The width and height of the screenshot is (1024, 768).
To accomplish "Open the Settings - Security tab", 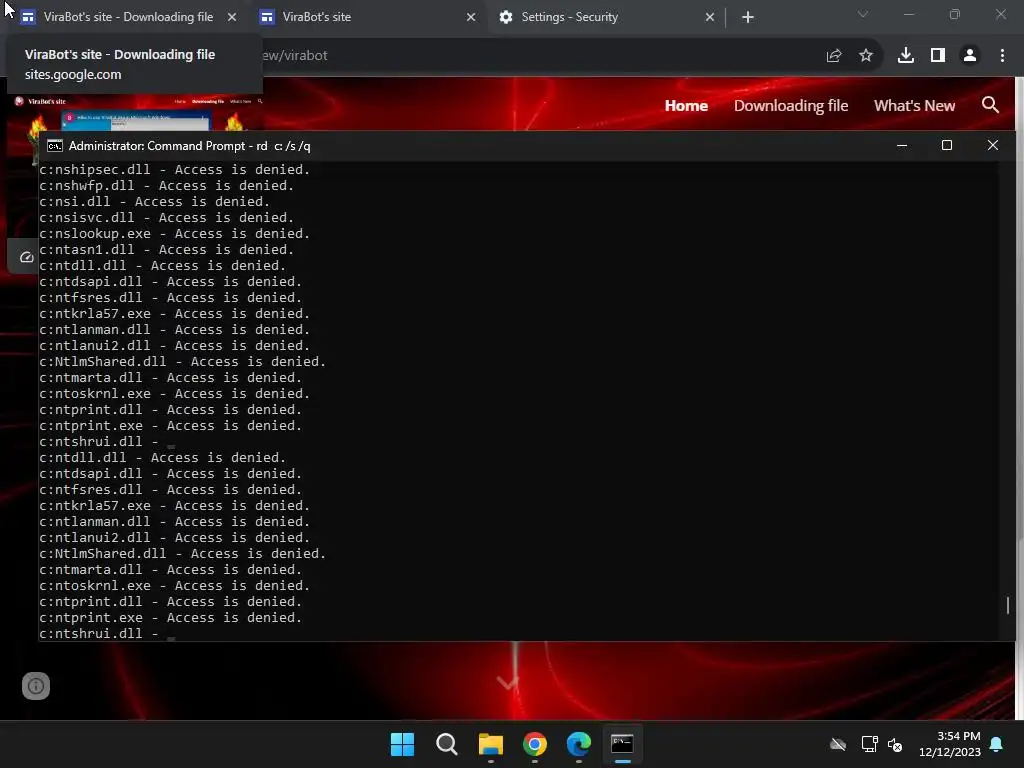I will coord(607,17).
